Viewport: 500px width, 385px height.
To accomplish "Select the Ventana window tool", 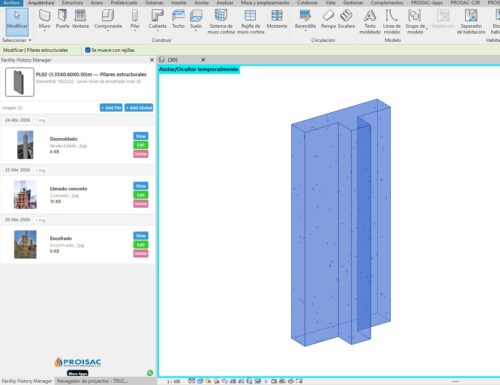I will [x=80, y=19].
